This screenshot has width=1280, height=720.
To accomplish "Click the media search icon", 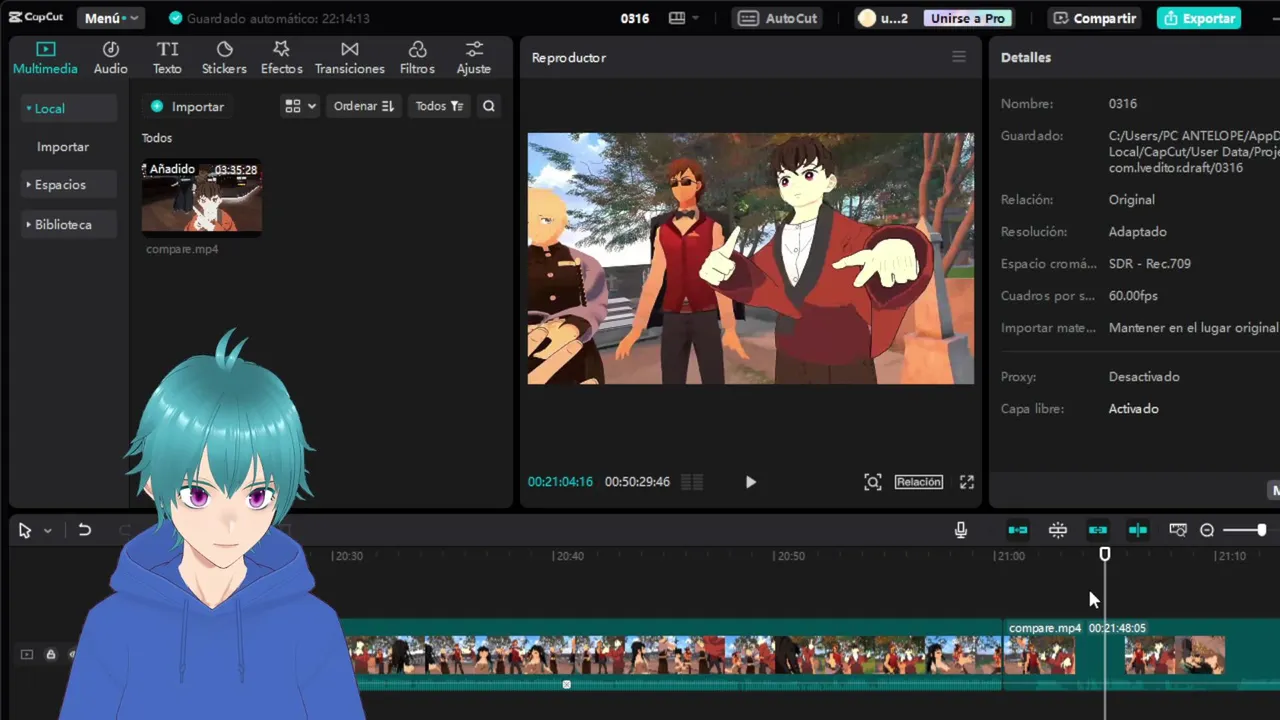I will pyautogui.click(x=488, y=106).
